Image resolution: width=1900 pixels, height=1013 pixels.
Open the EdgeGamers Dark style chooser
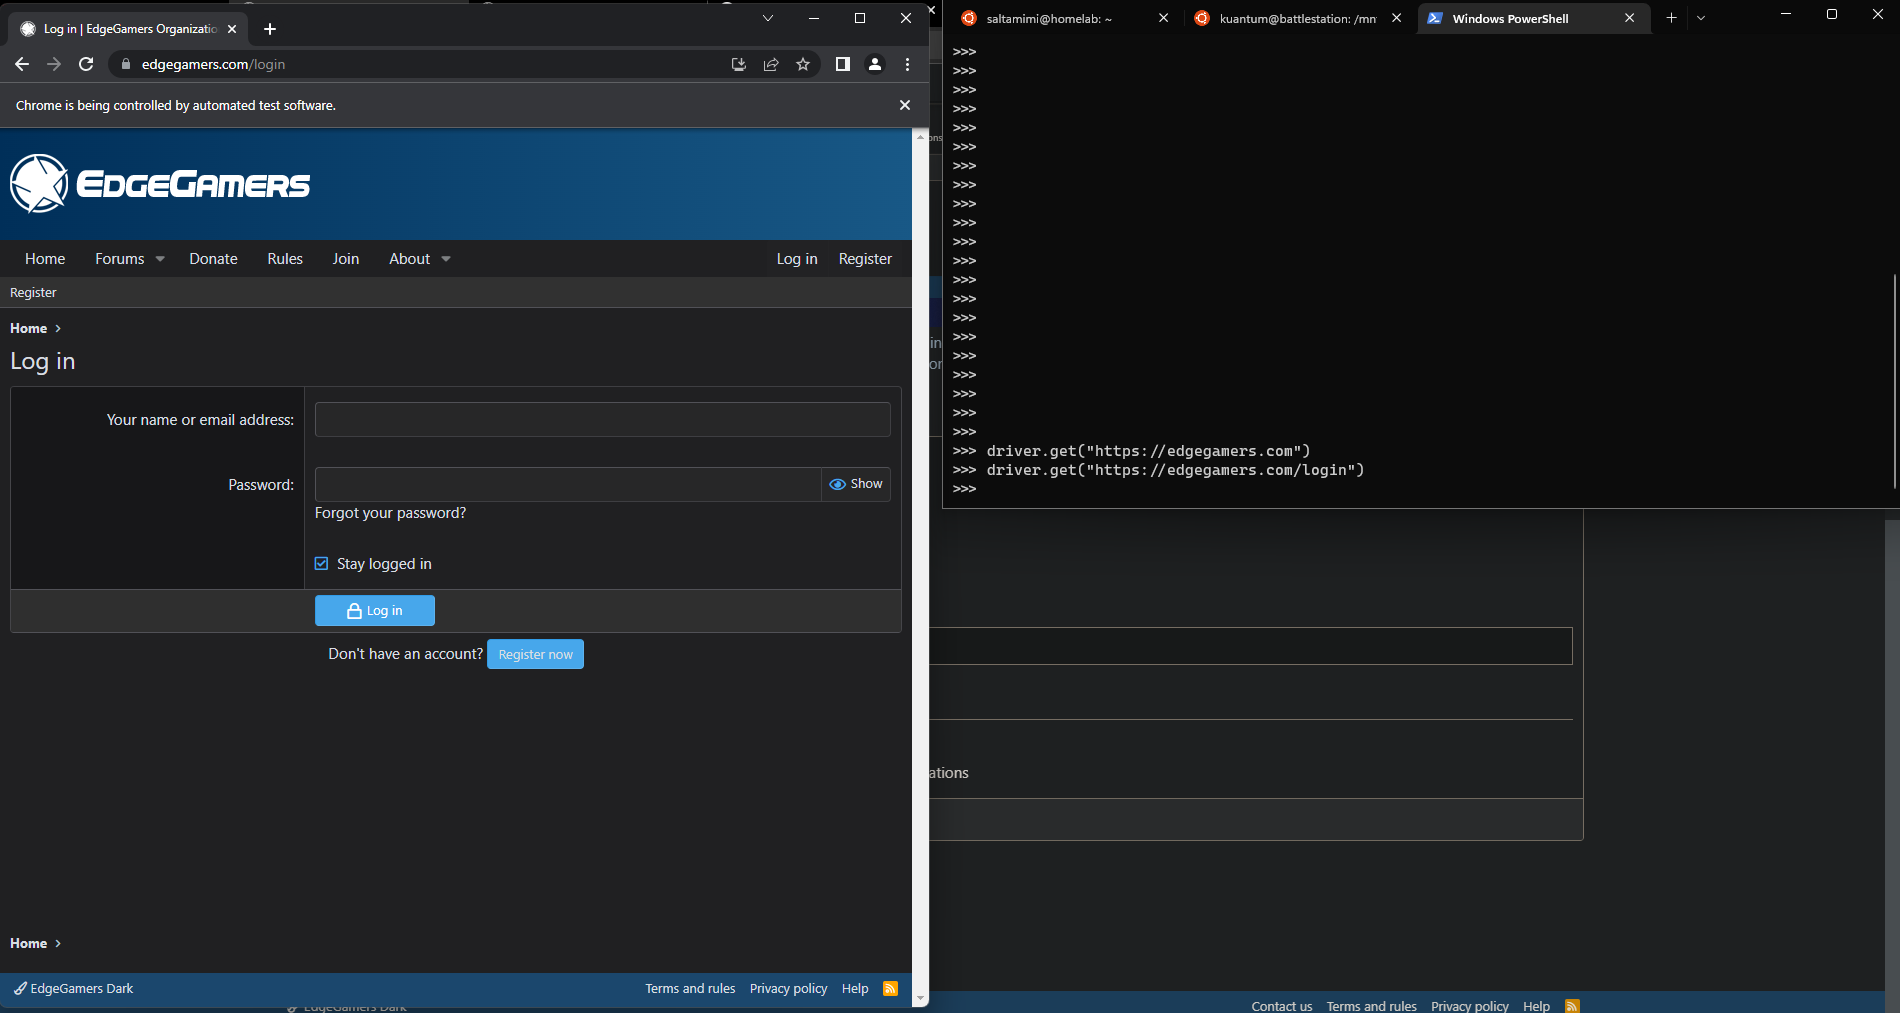click(73, 989)
